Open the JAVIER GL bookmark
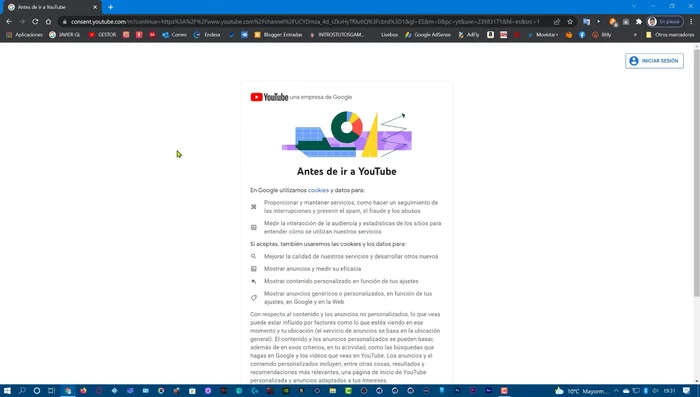Viewport: 700px width, 397px height. [65, 34]
